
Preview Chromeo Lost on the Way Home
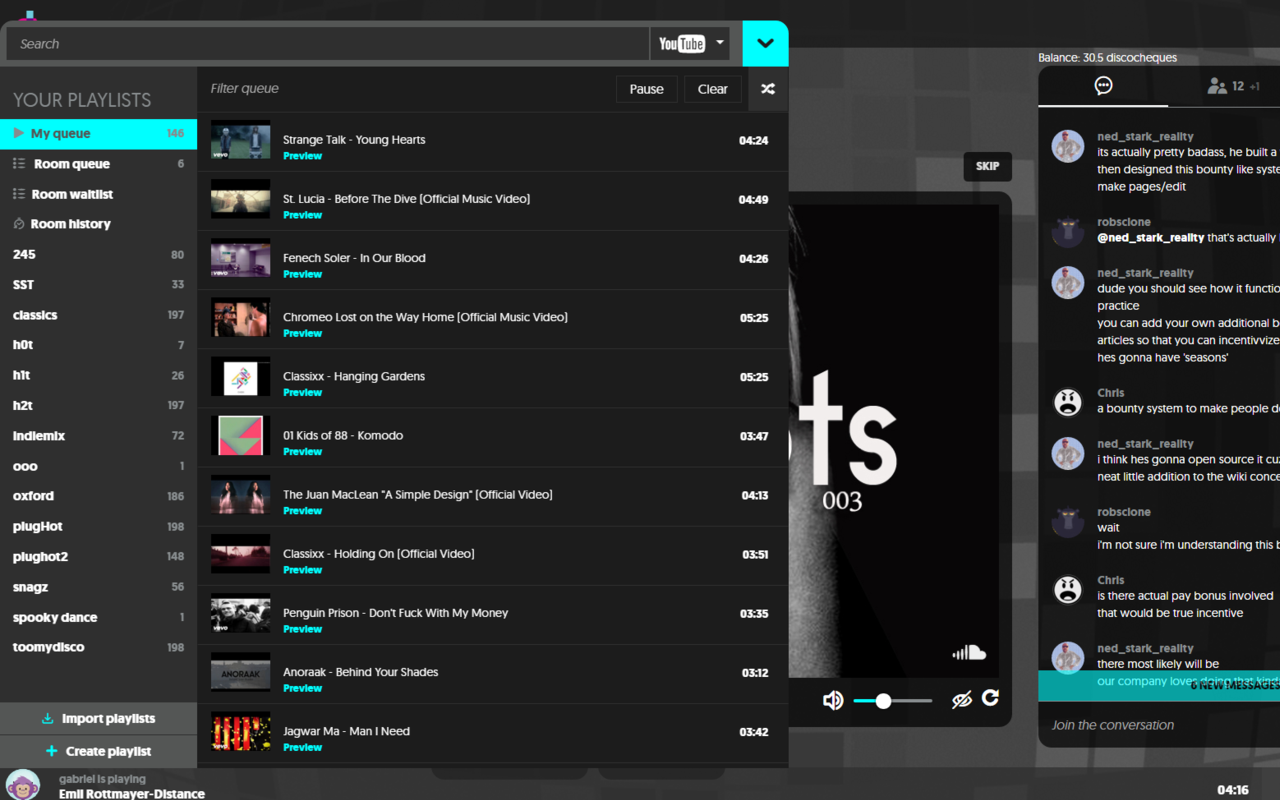point(302,333)
